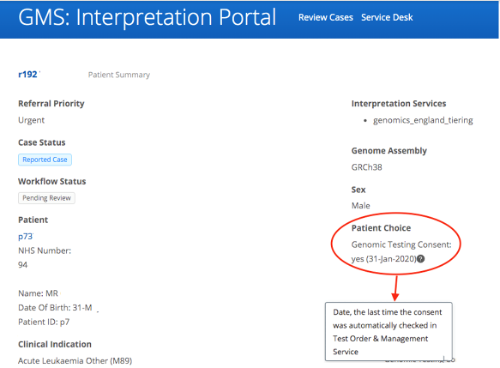Click the Interpretation Services heading
Image resolution: width=500 pixels, height=368 pixels.
coord(399,104)
